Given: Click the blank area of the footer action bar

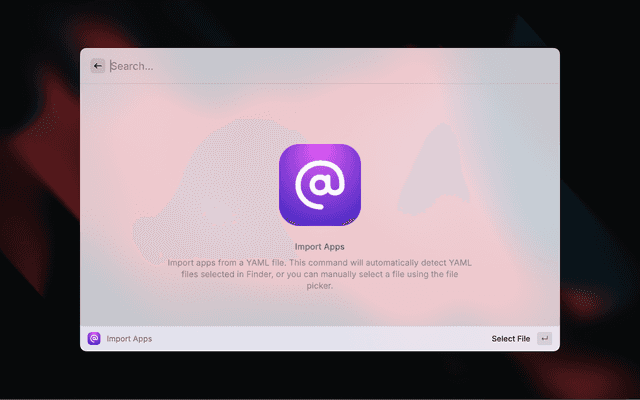Looking at the screenshot, I should coord(320,339).
